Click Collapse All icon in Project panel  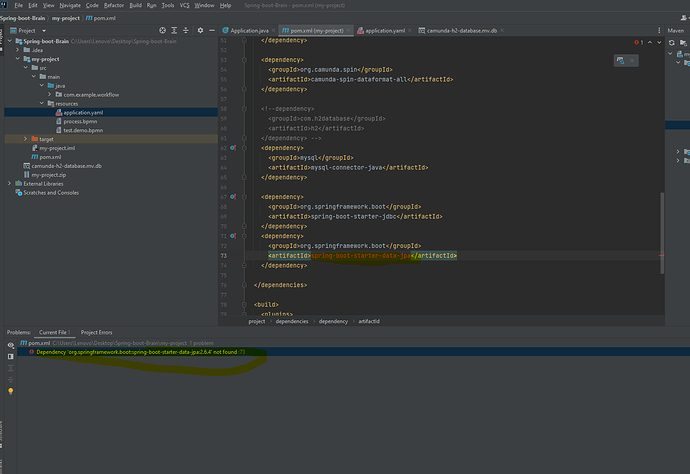point(186,30)
